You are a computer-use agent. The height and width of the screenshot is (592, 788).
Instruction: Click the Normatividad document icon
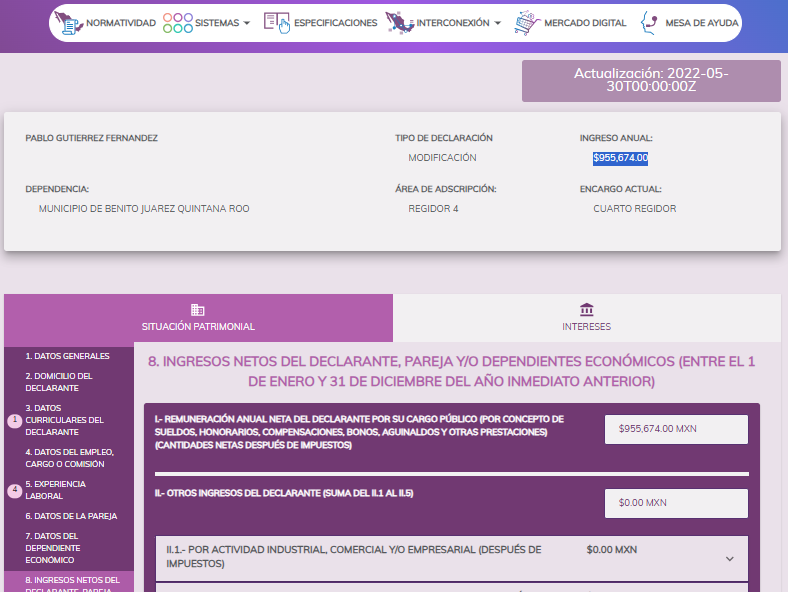pos(69,22)
